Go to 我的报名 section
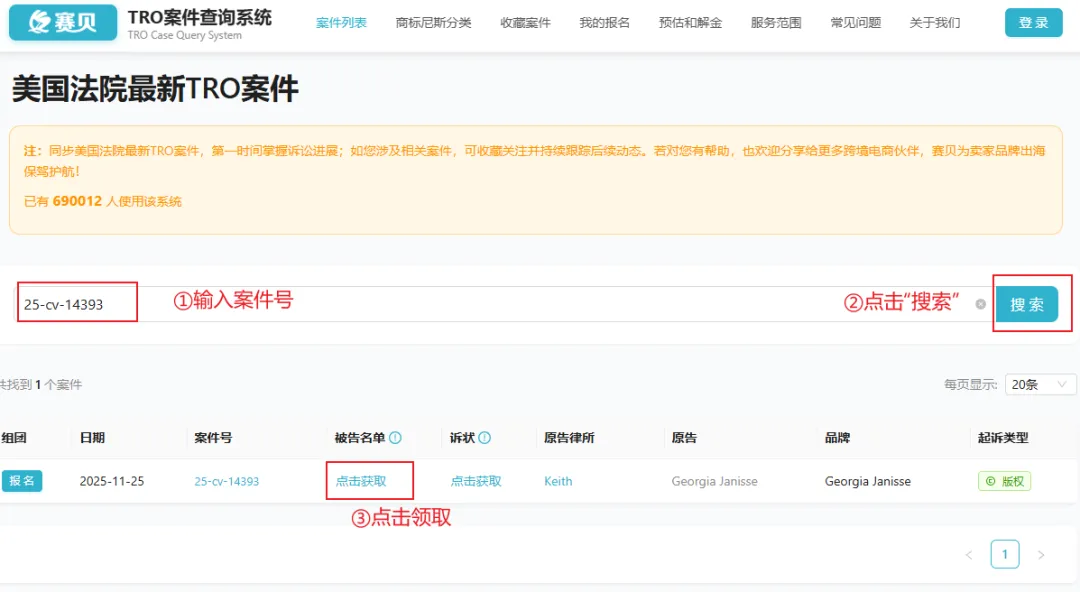The width and height of the screenshot is (1080, 592). (607, 22)
